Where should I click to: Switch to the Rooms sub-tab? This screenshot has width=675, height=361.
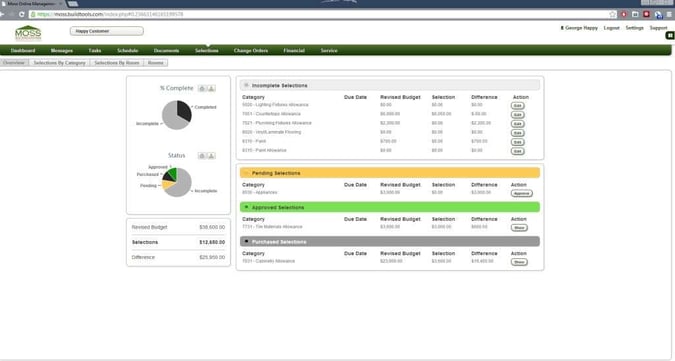[x=155, y=63]
